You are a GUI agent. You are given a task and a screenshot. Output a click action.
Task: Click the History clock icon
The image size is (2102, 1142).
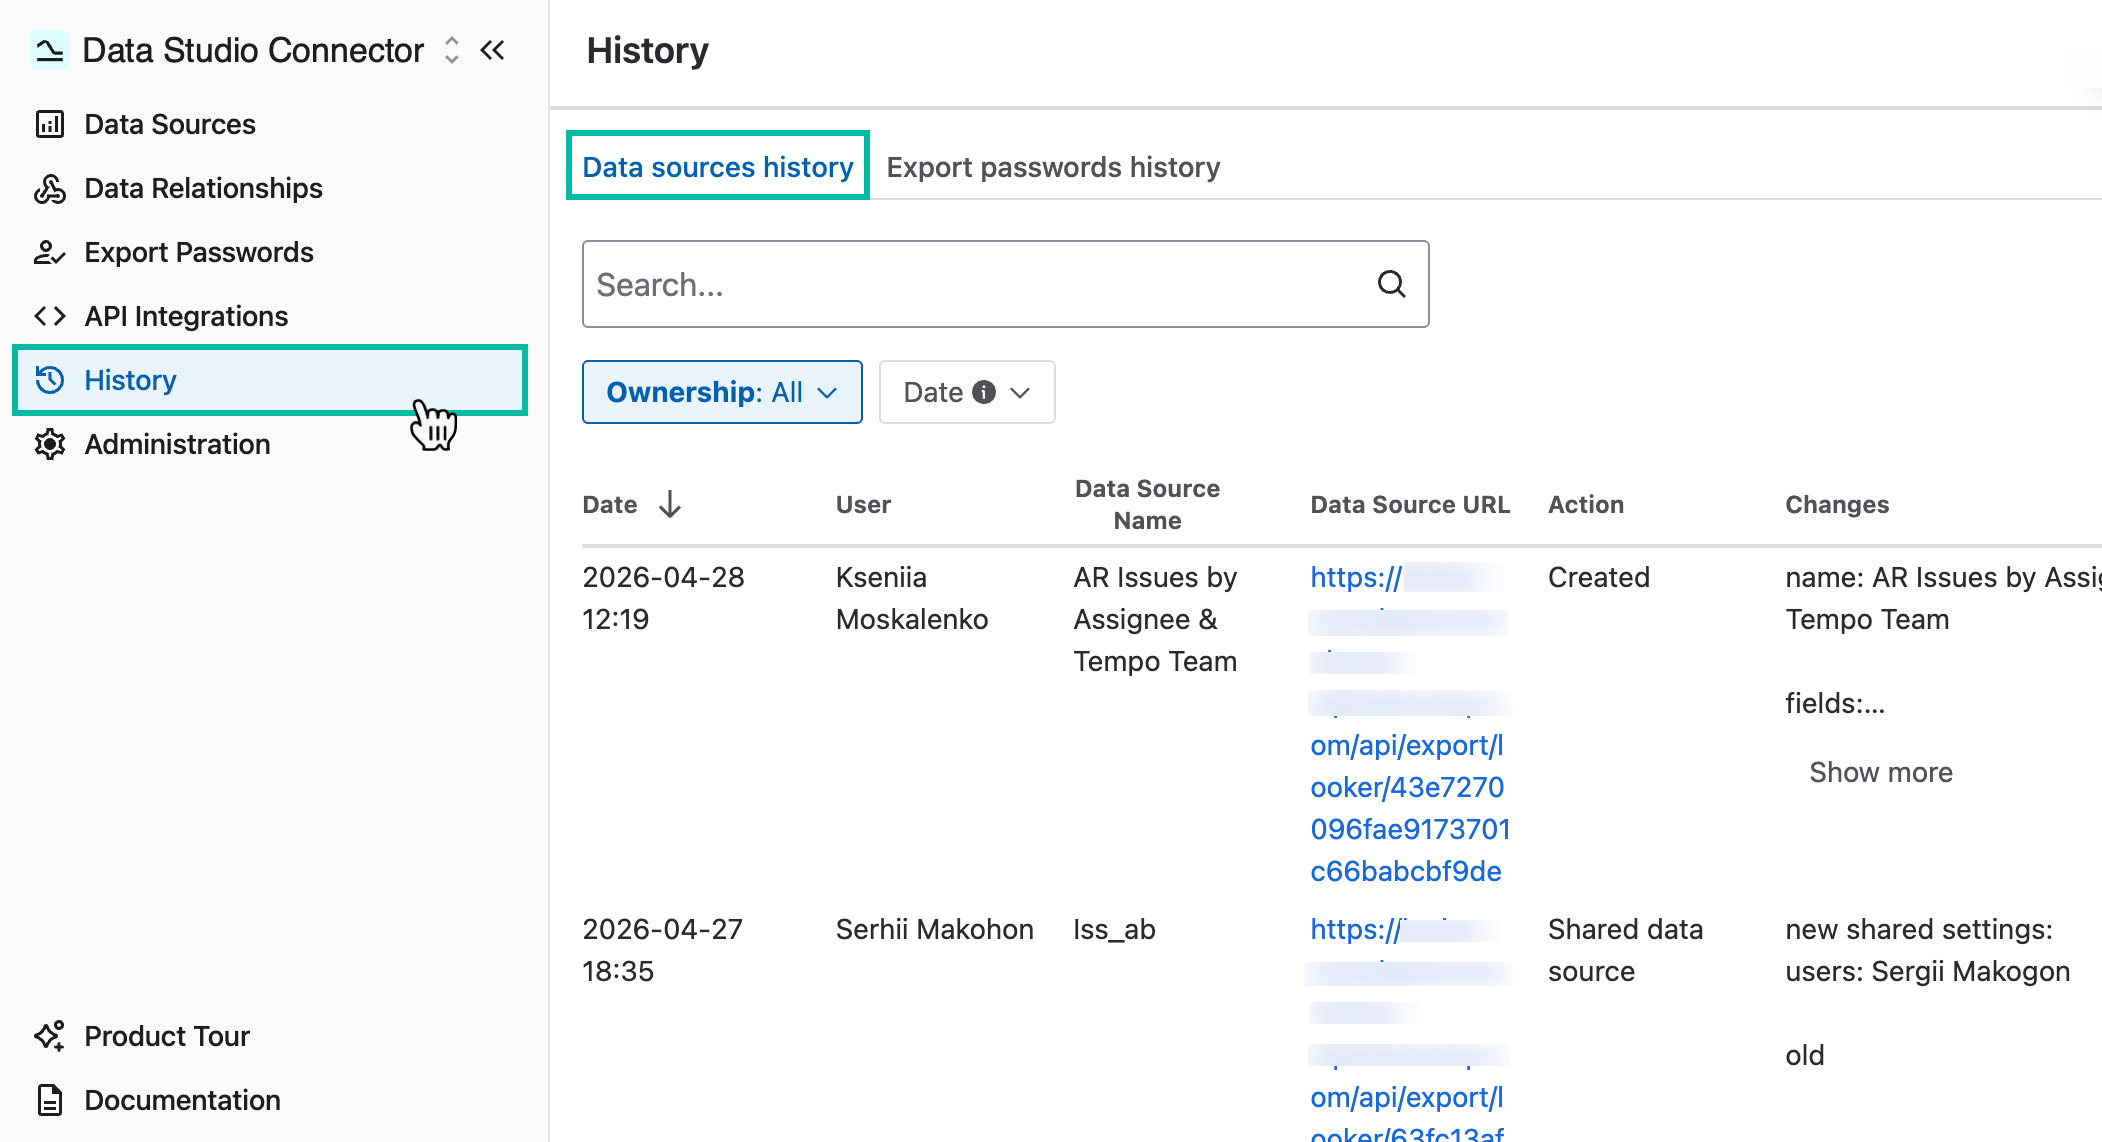click(x=50, y=380)
